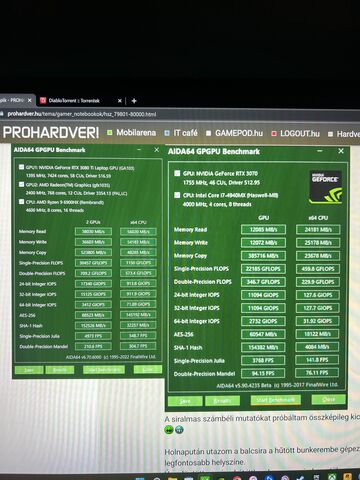This screenshot has width=360, height=480.
Task: Click the blue-gray emoji under the post
Action: (179, 430)
